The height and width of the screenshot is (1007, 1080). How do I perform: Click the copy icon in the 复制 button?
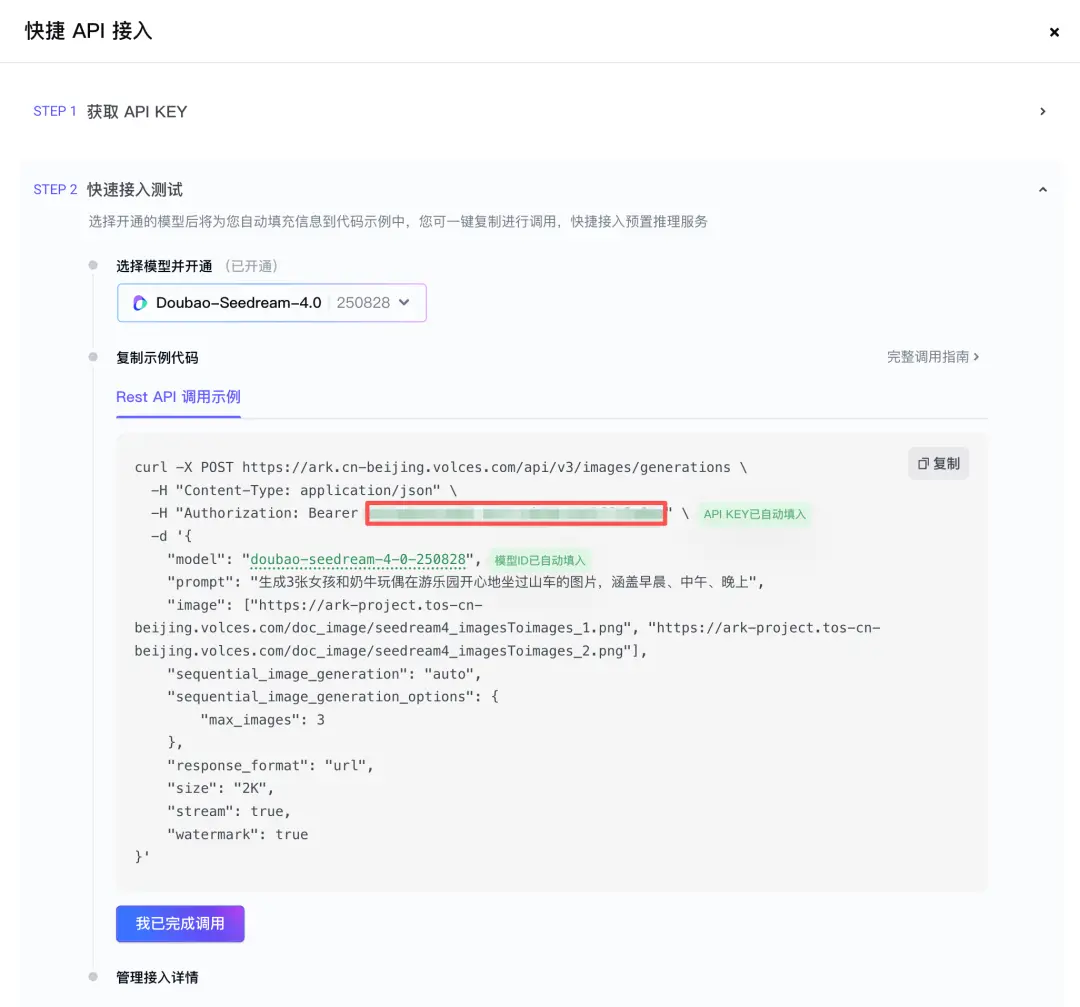click(923, 464)
